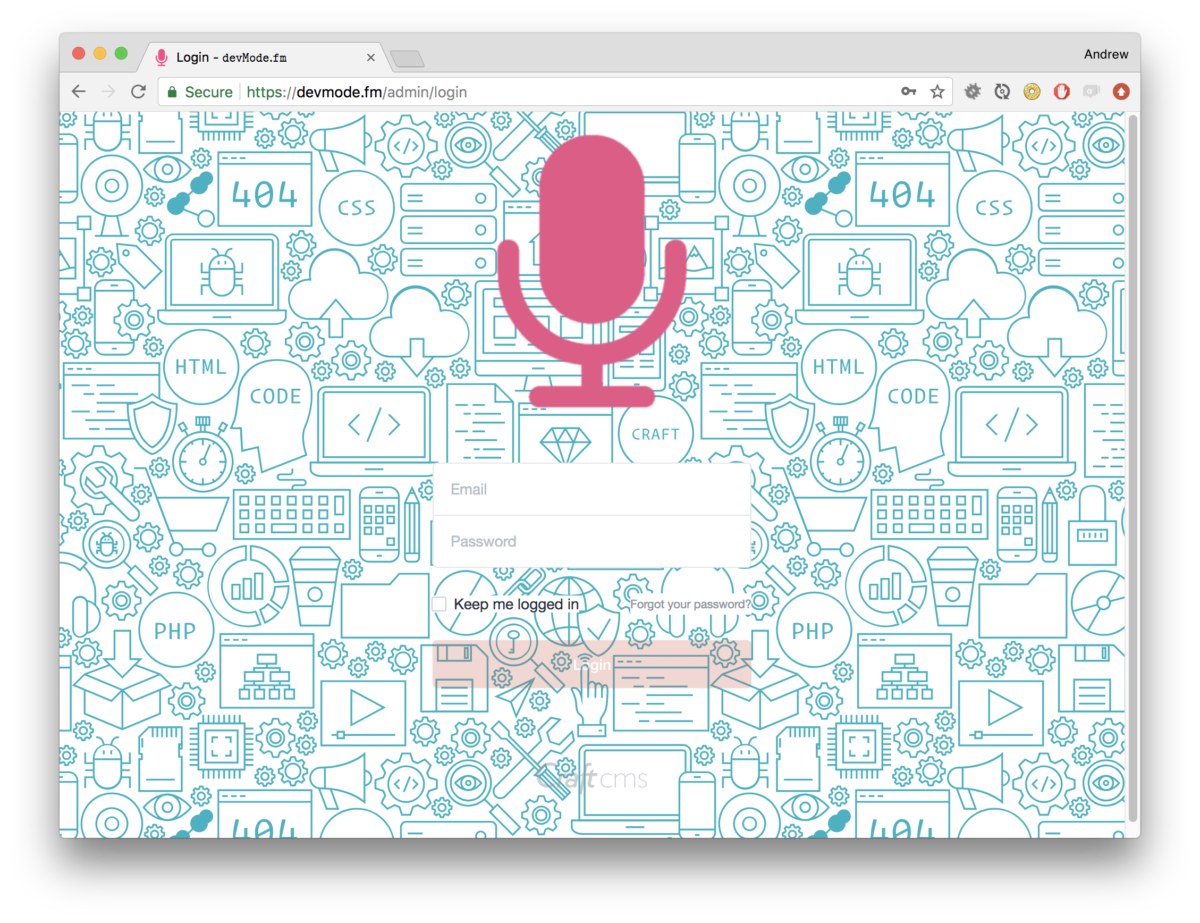The height and width of the screenshot is (923, 1200).
Task: Click the saved passwords key icon
Action: pyautogui.click(x=908, y=92)
